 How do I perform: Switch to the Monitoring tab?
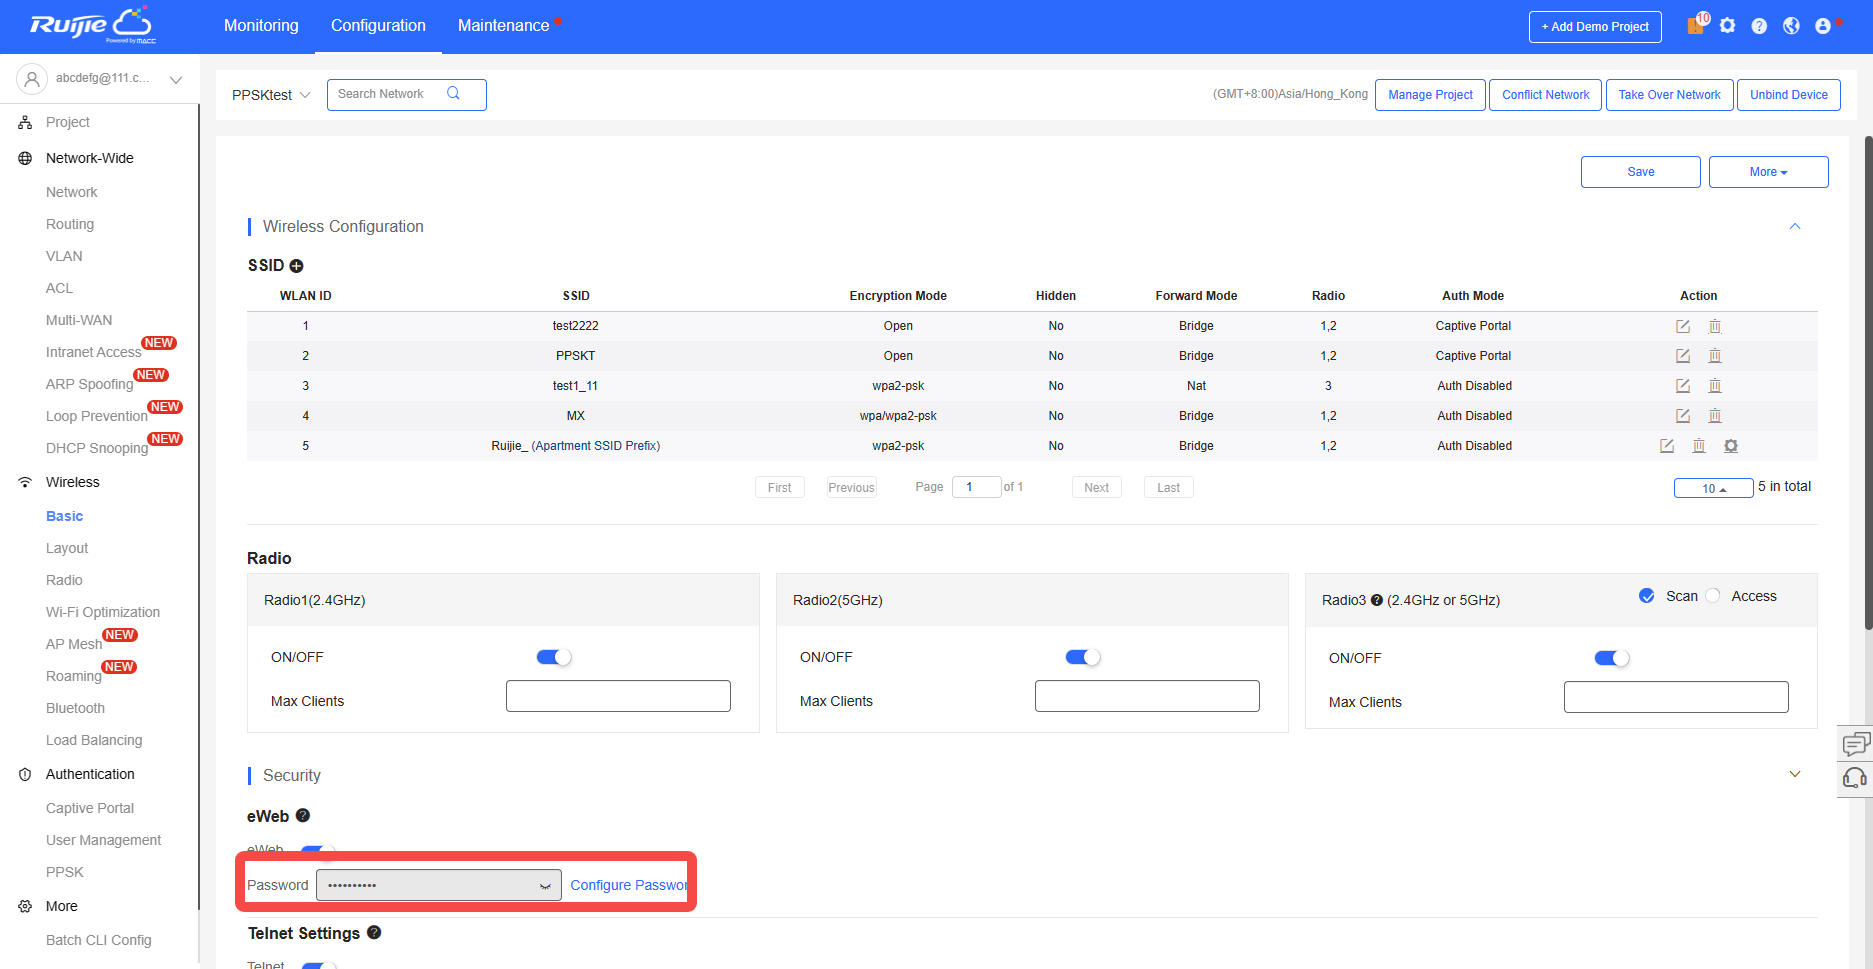click(x=261, y=26)
